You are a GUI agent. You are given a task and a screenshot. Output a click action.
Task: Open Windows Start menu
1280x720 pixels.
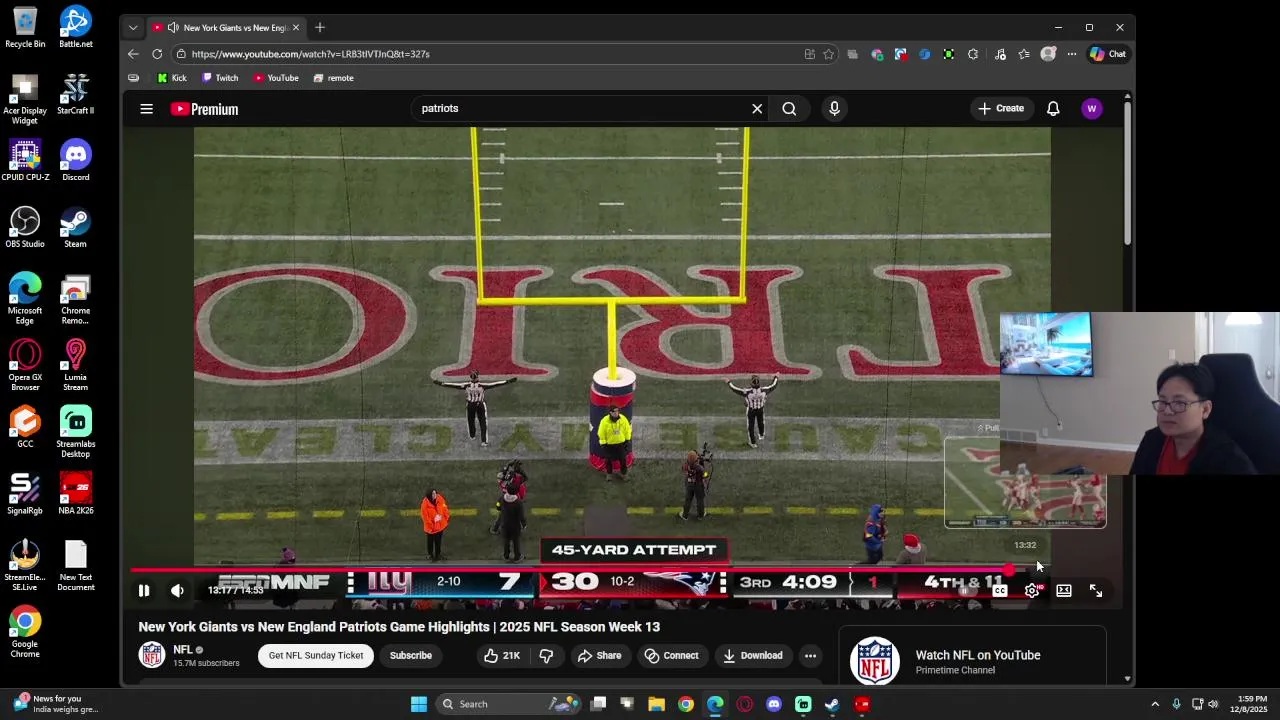tap(419, 704)
